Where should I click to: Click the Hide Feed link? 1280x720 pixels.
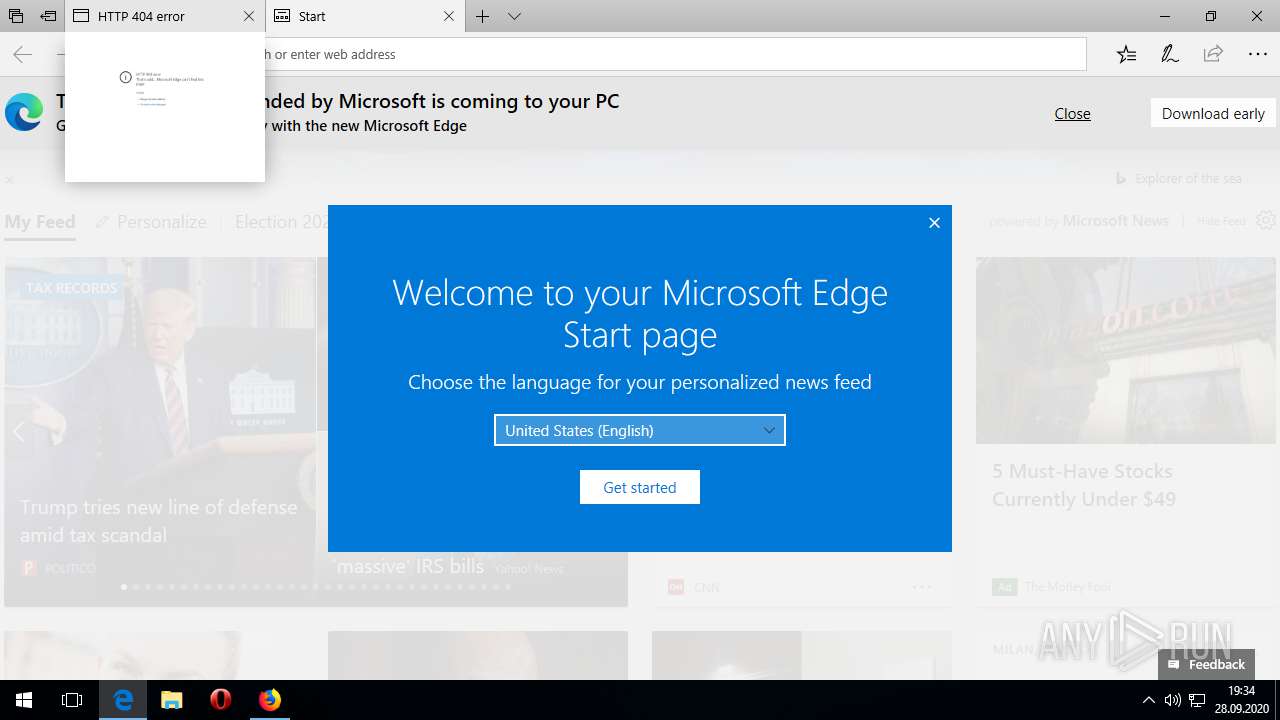coord(1221,221)
